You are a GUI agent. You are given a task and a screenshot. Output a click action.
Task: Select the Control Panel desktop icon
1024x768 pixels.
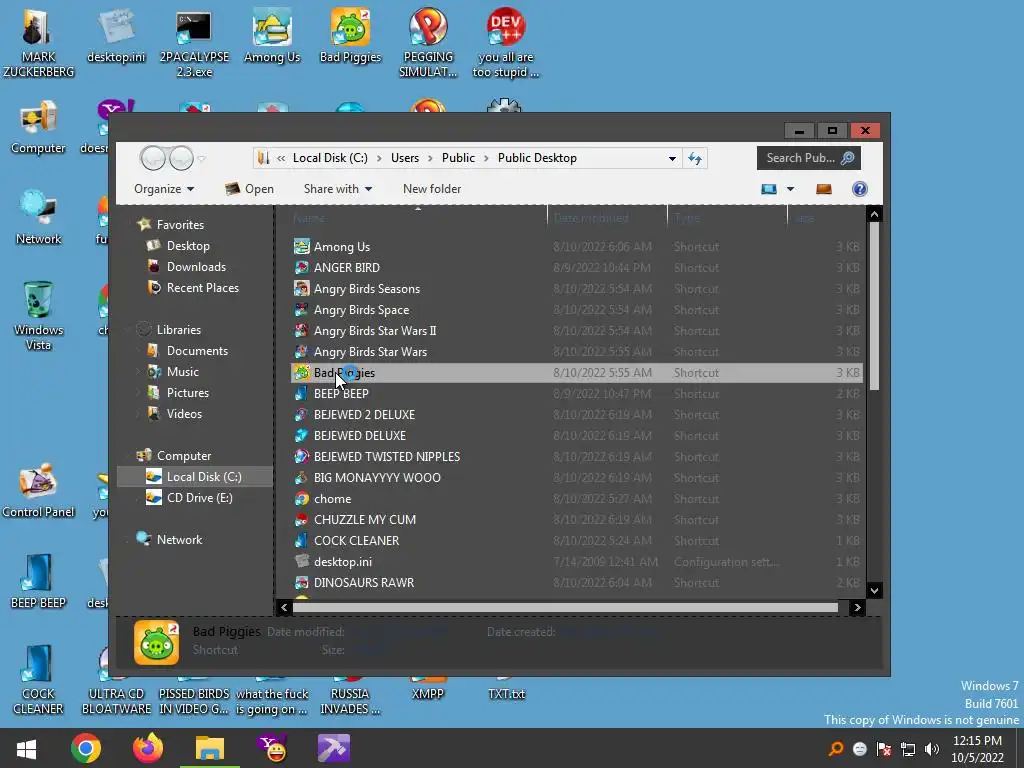(x=38, y=491)
